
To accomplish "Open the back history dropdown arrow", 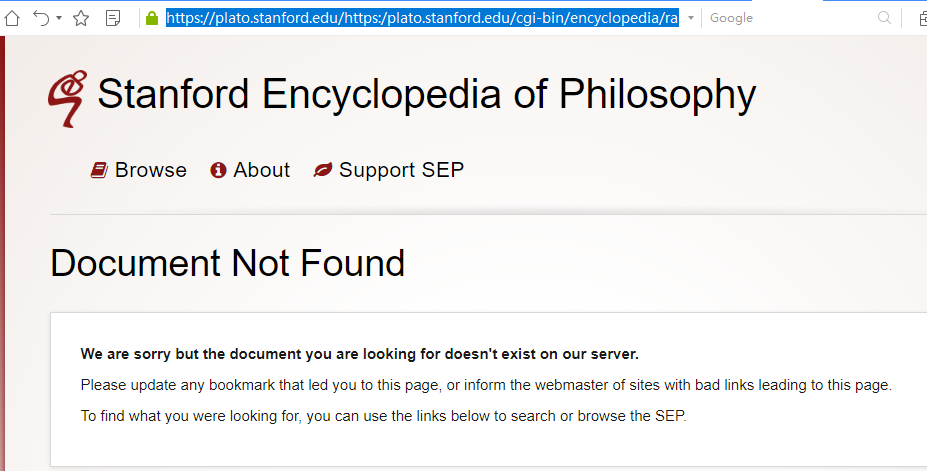I will 59,18.
